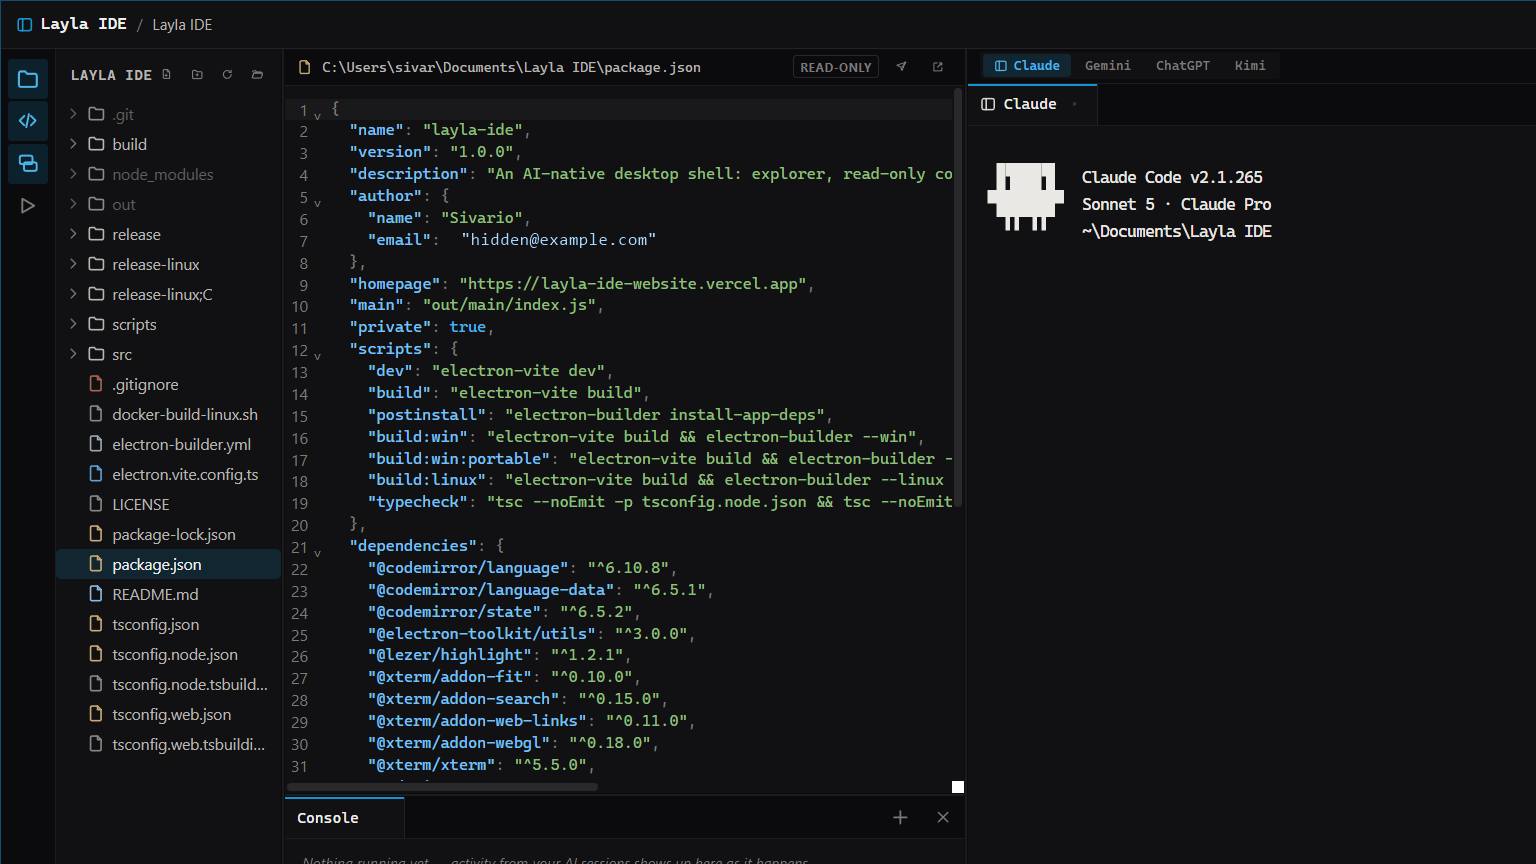Expand the node_modules folder

(x=73, y=174)
